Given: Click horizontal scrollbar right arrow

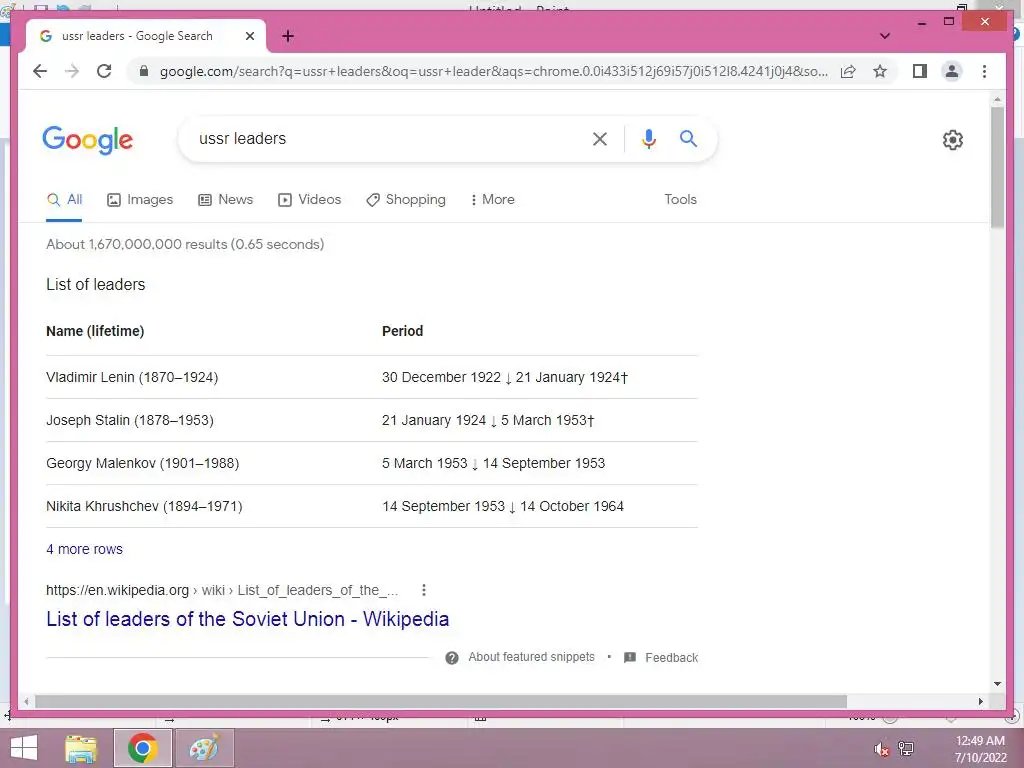Looking at the screenshot, I should coord(980,701).
